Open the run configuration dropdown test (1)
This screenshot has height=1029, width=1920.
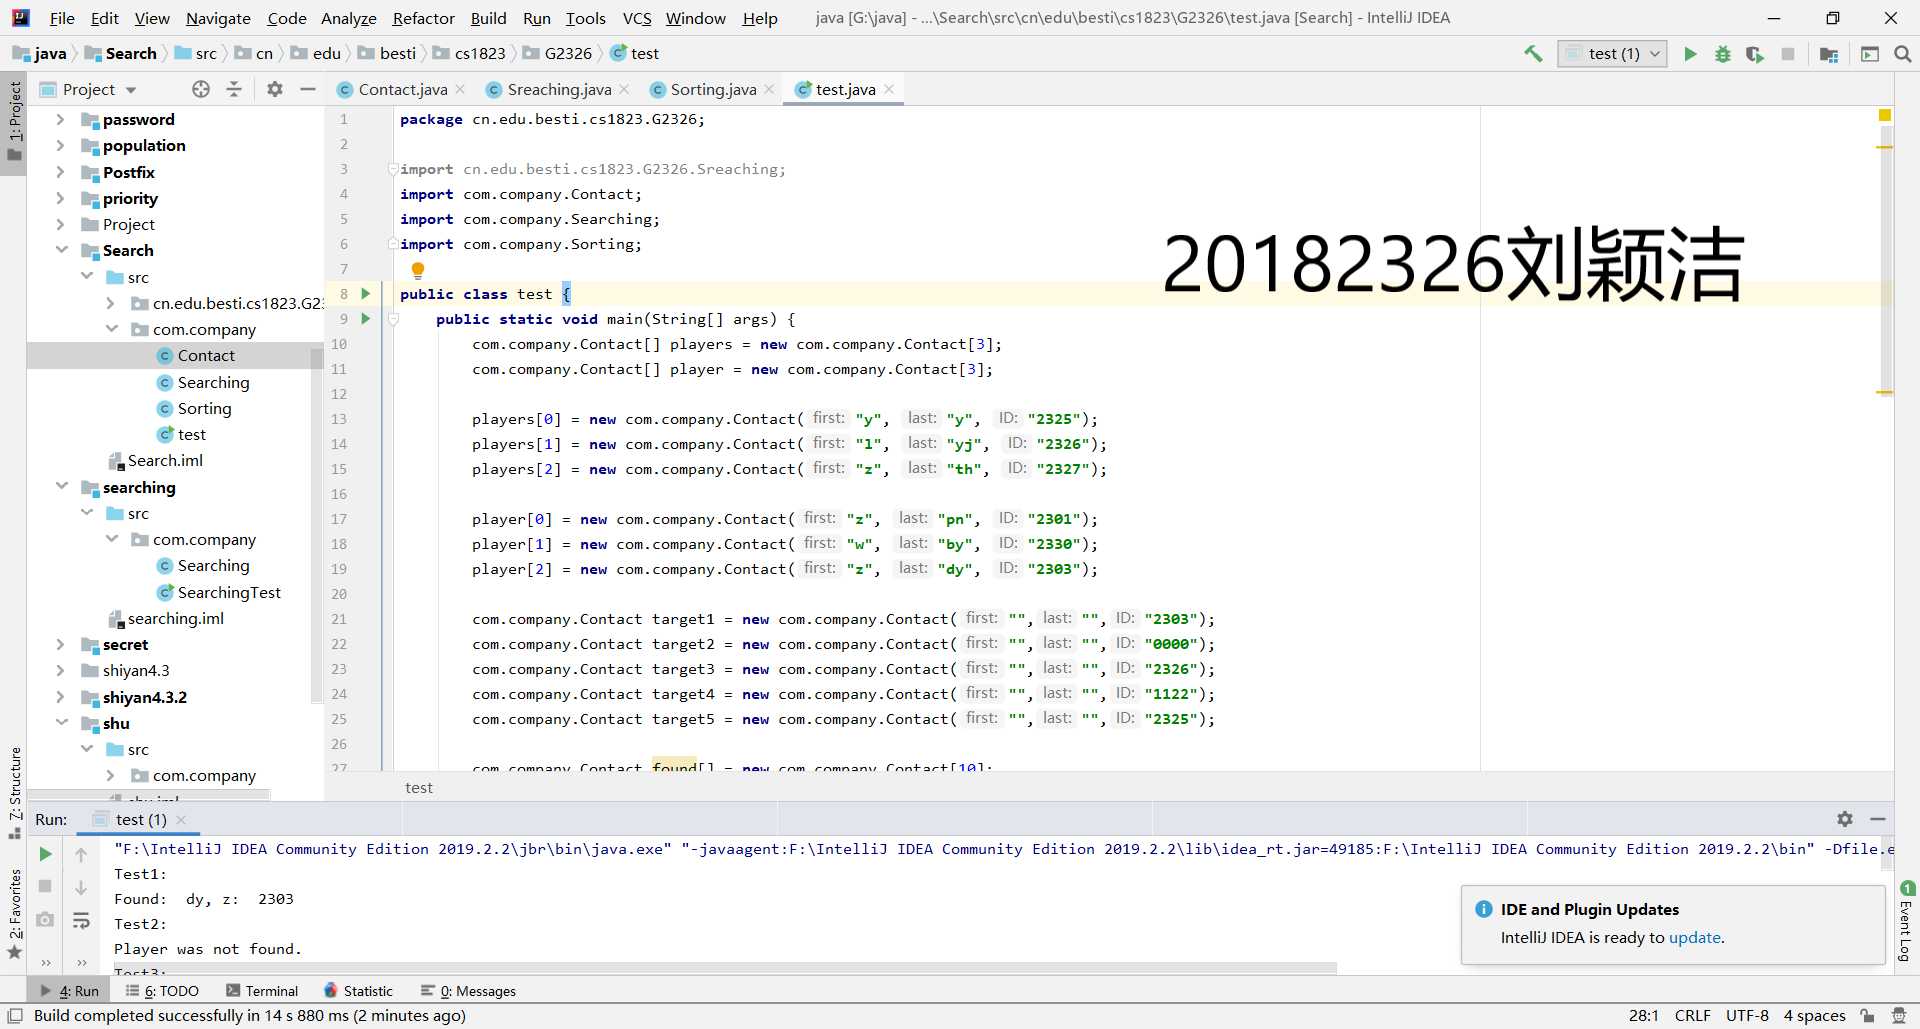(1612, 54)
